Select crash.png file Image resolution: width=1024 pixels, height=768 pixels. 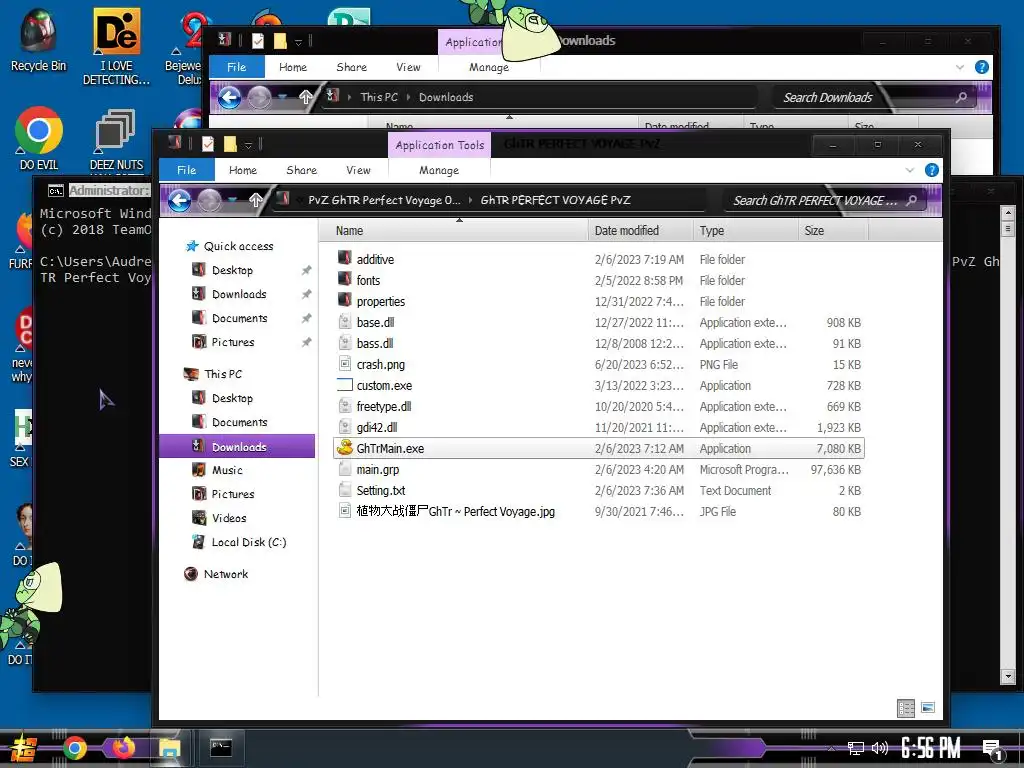click(381, 364)
